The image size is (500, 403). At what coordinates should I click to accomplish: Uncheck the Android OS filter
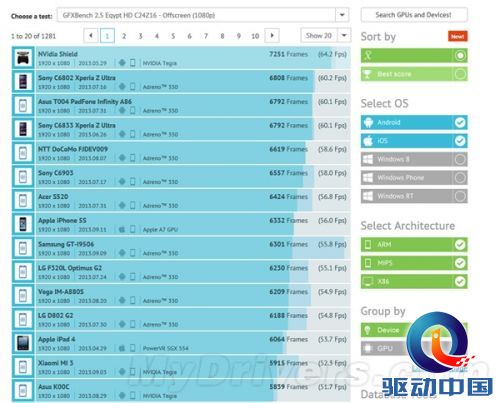coord(460,122)
